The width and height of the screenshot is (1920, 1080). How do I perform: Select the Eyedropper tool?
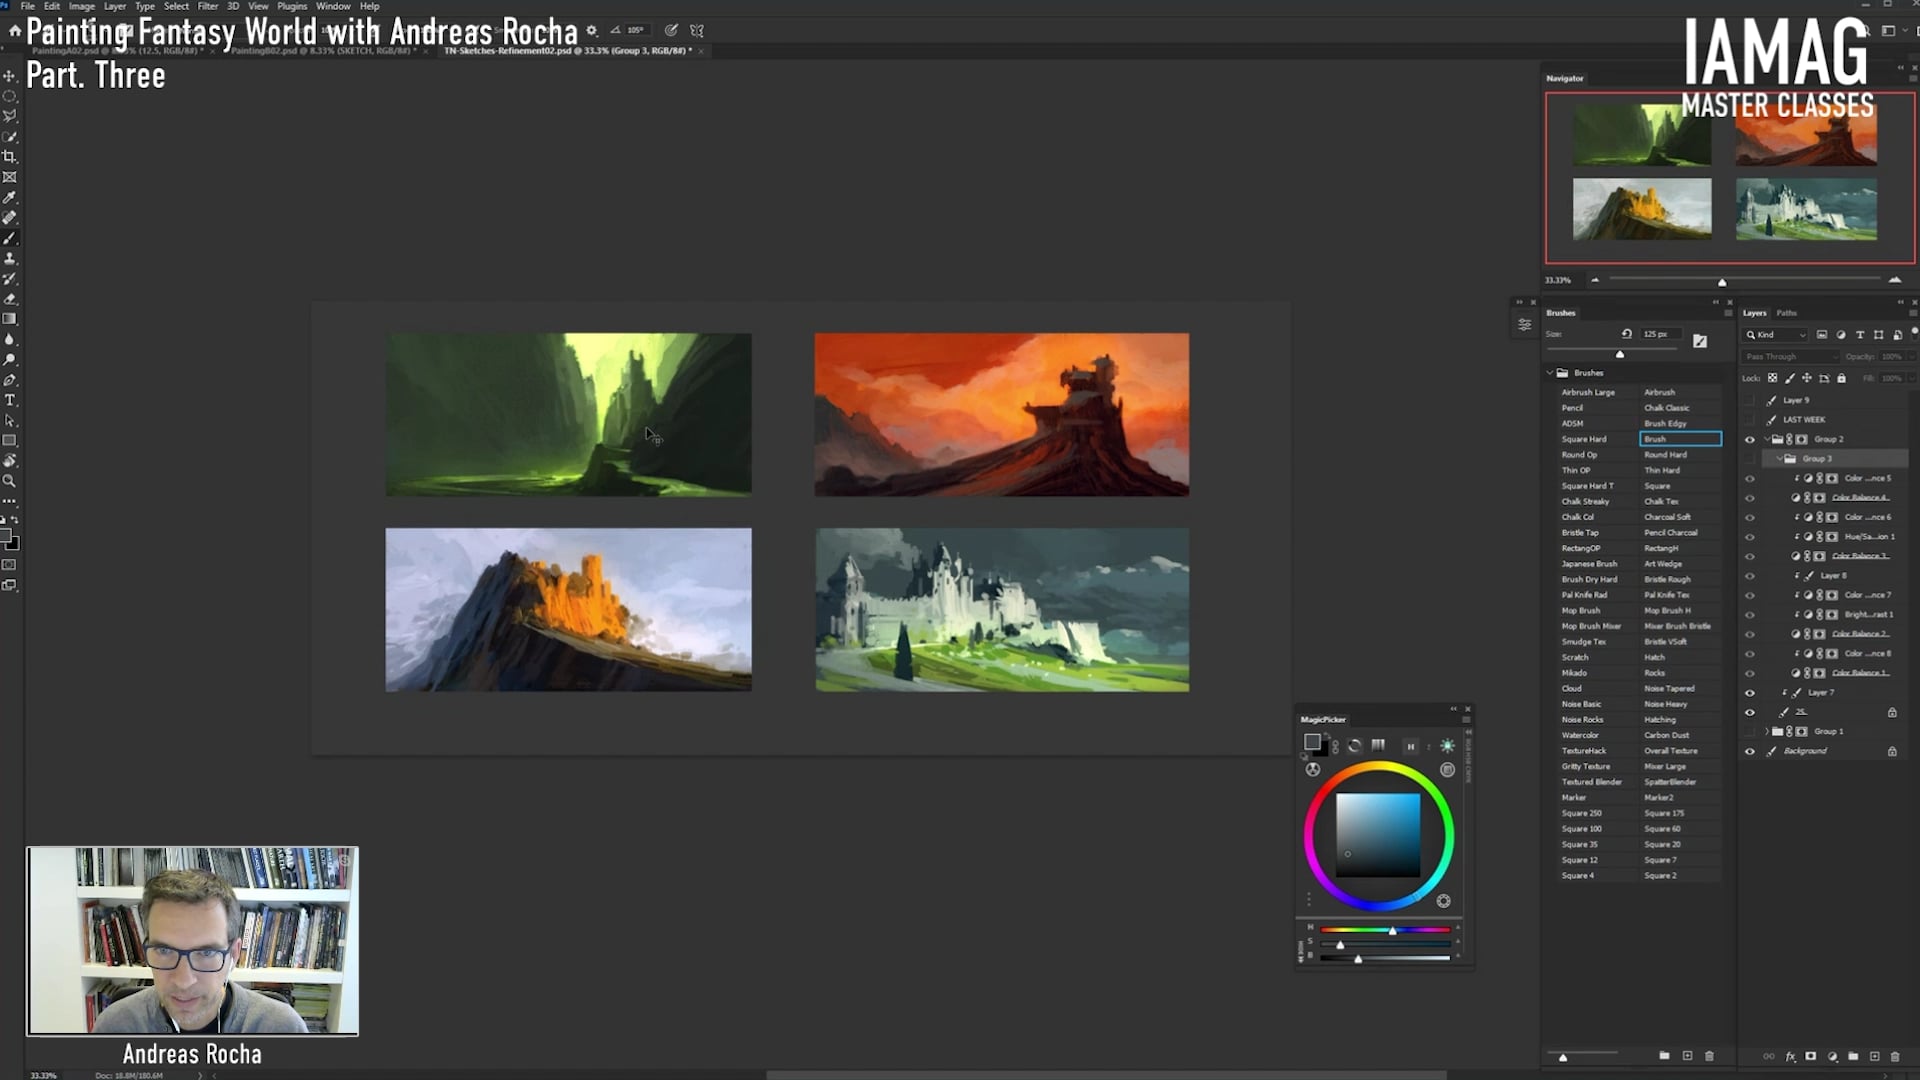click(10, 198)
